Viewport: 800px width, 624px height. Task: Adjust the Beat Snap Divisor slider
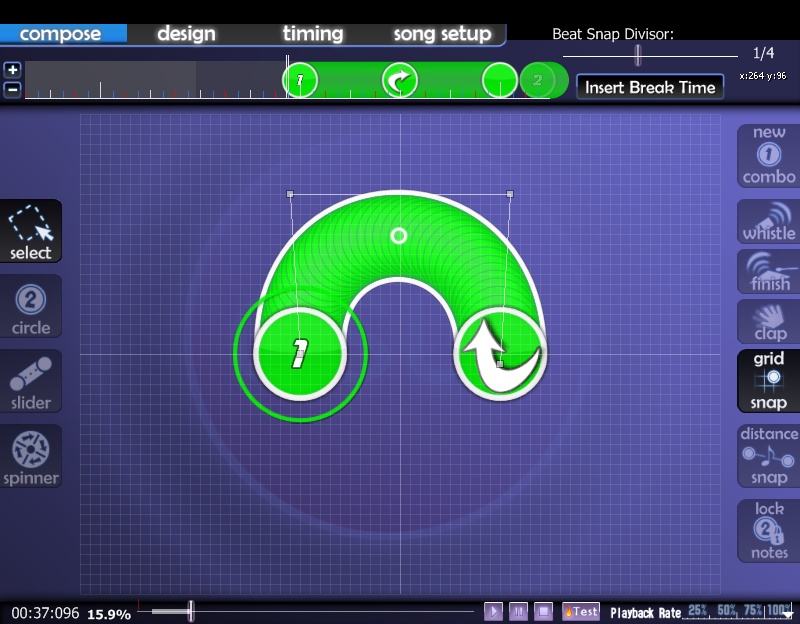pos(638,55)
